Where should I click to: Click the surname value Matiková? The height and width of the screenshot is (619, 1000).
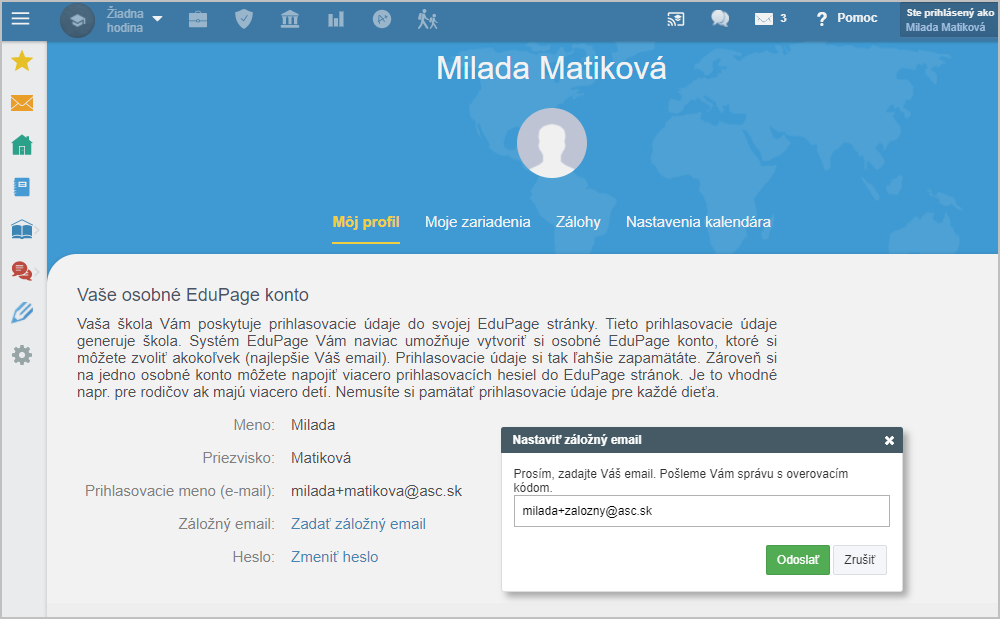pos(321,458)
